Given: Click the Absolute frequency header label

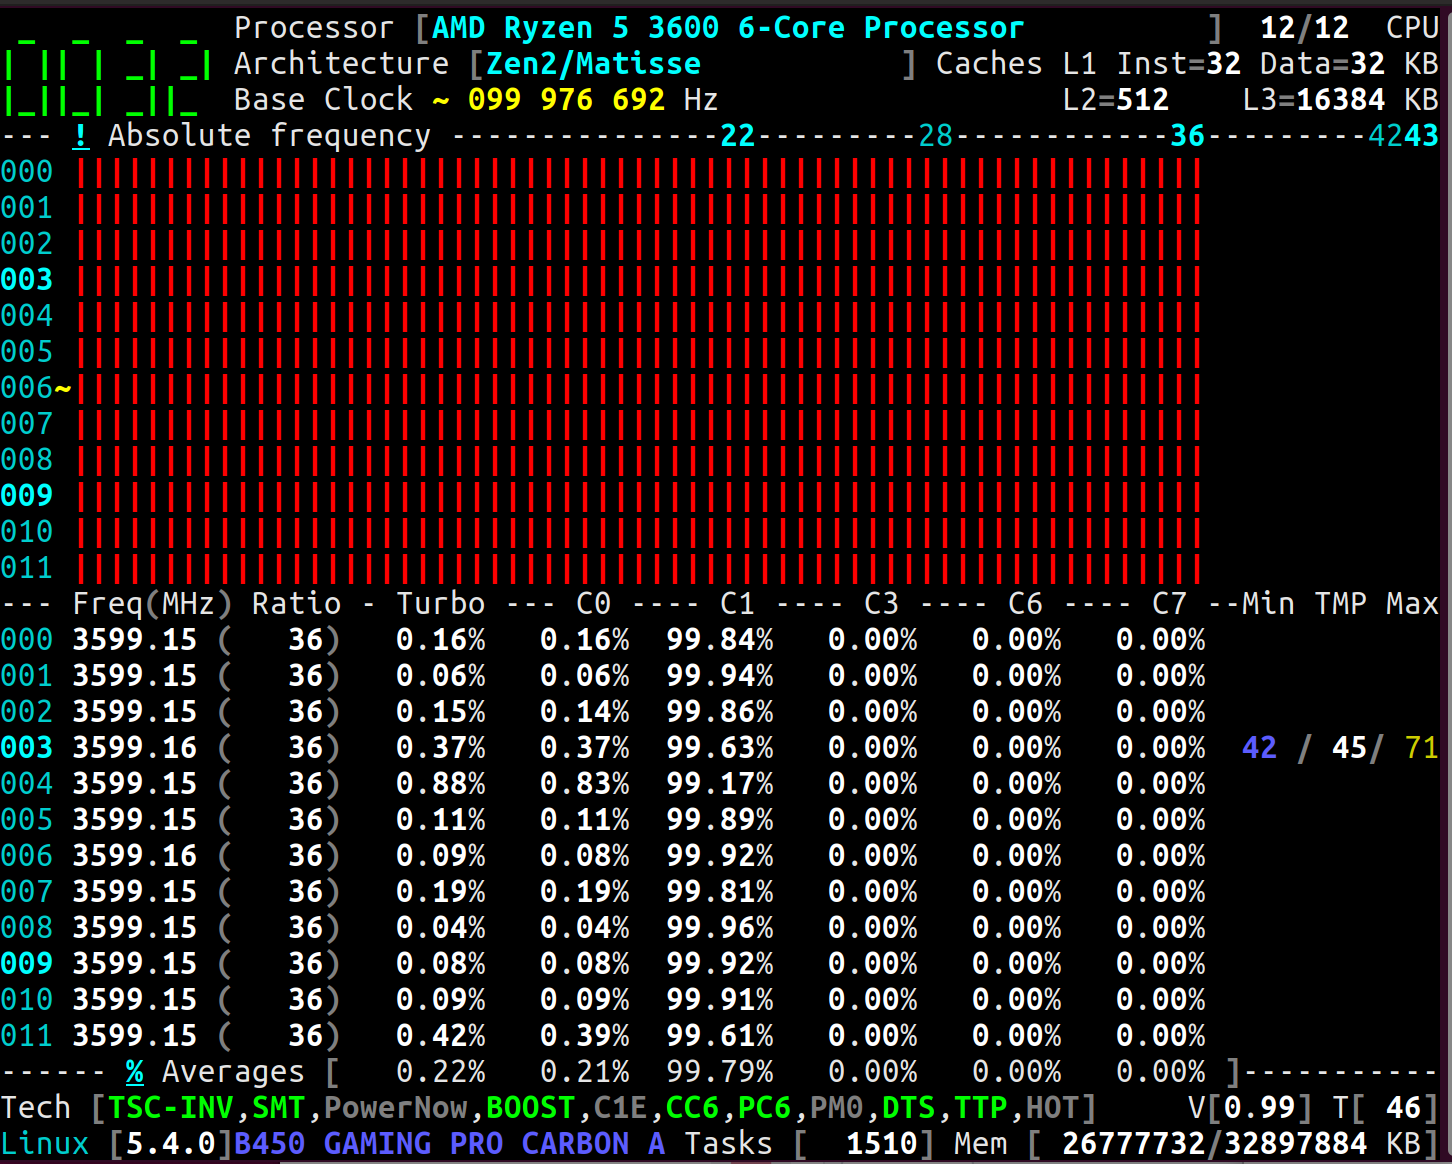Looking at the screenshot, I should click(269, 136).
